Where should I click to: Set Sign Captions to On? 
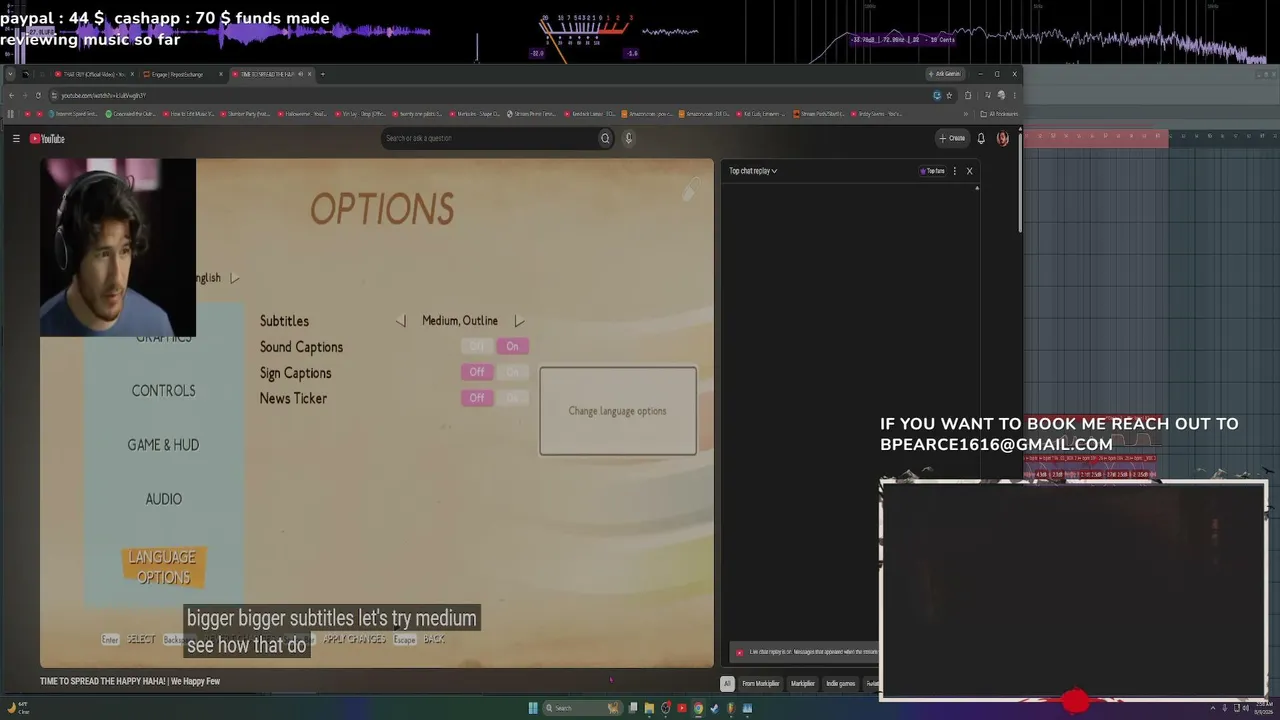tap(512, 372)
